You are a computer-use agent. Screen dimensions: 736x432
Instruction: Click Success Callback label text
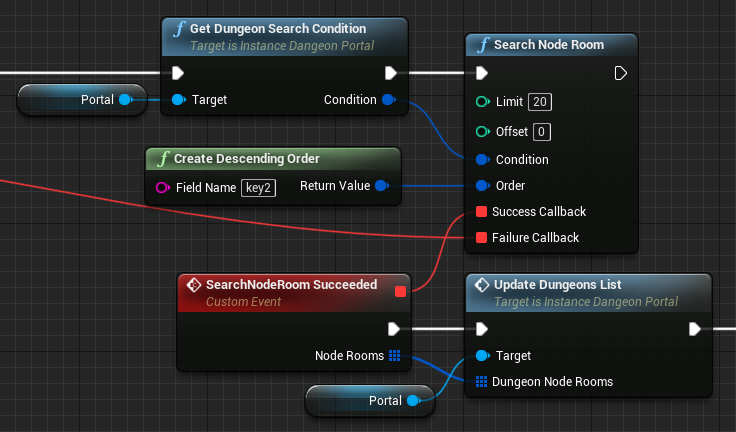539,212
